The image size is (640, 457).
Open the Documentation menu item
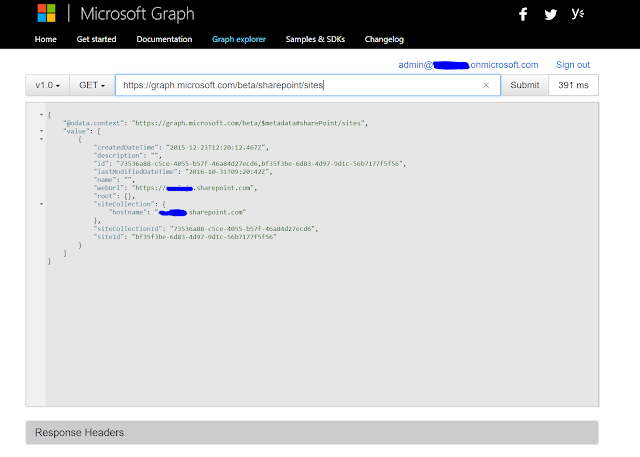pos(164,39)
